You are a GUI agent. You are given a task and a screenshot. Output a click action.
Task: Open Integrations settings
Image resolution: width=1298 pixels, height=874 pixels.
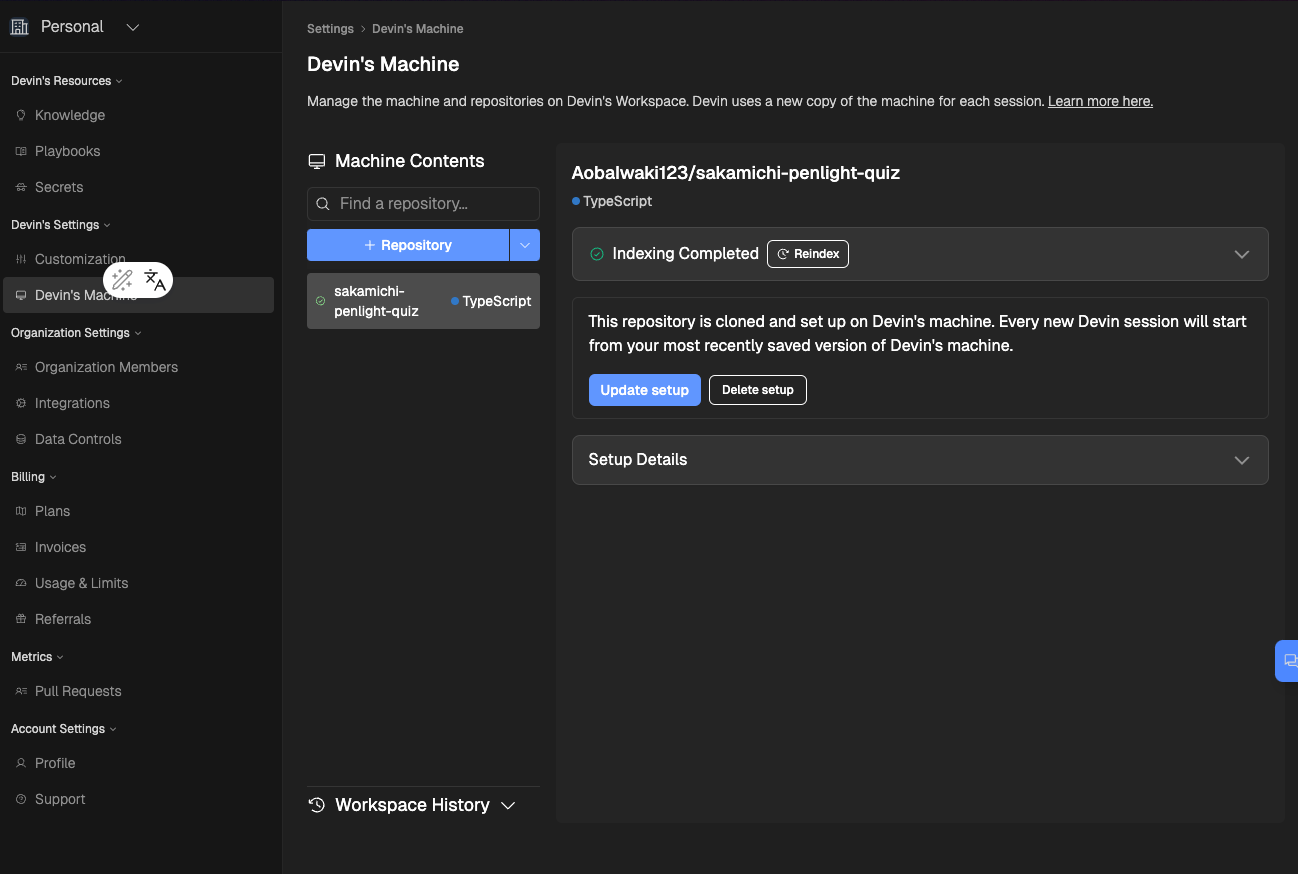coord(72,403)
